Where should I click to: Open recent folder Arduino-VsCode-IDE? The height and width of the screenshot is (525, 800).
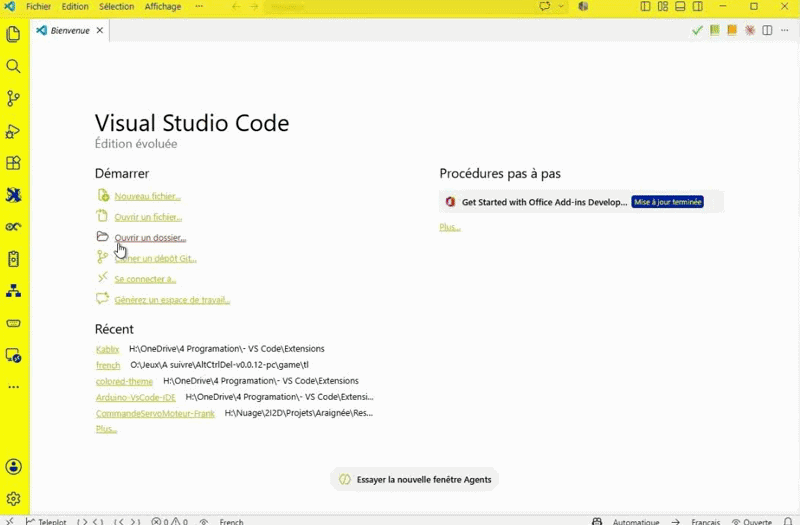pos(135,397)
